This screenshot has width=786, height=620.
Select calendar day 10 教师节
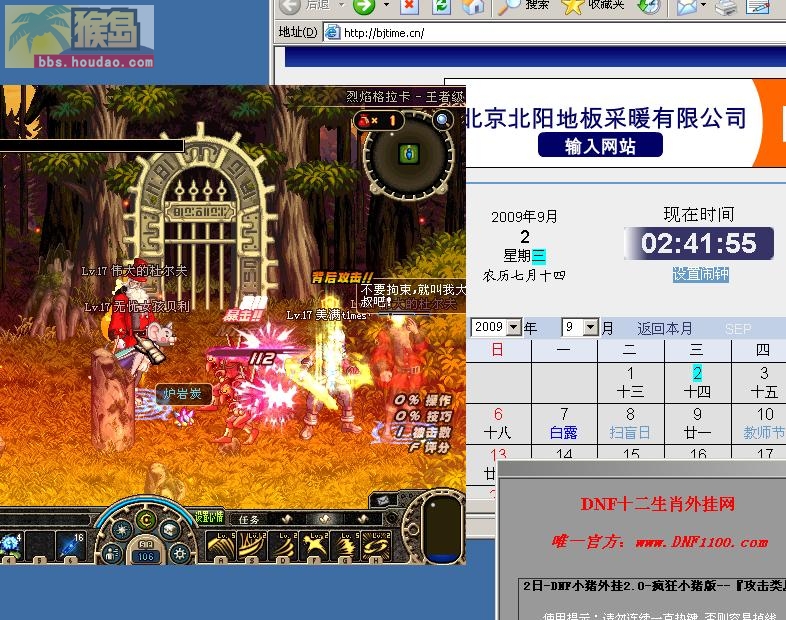tap(763, 424)
